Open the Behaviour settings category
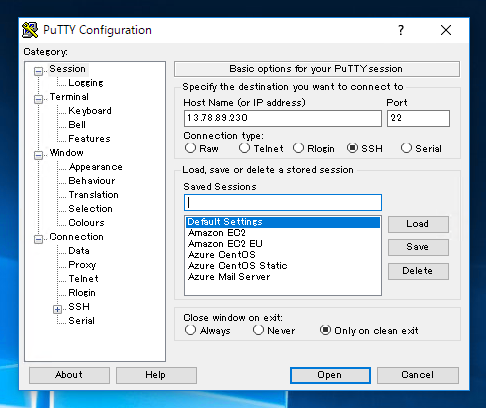486x408 pixels. point(92,181)
